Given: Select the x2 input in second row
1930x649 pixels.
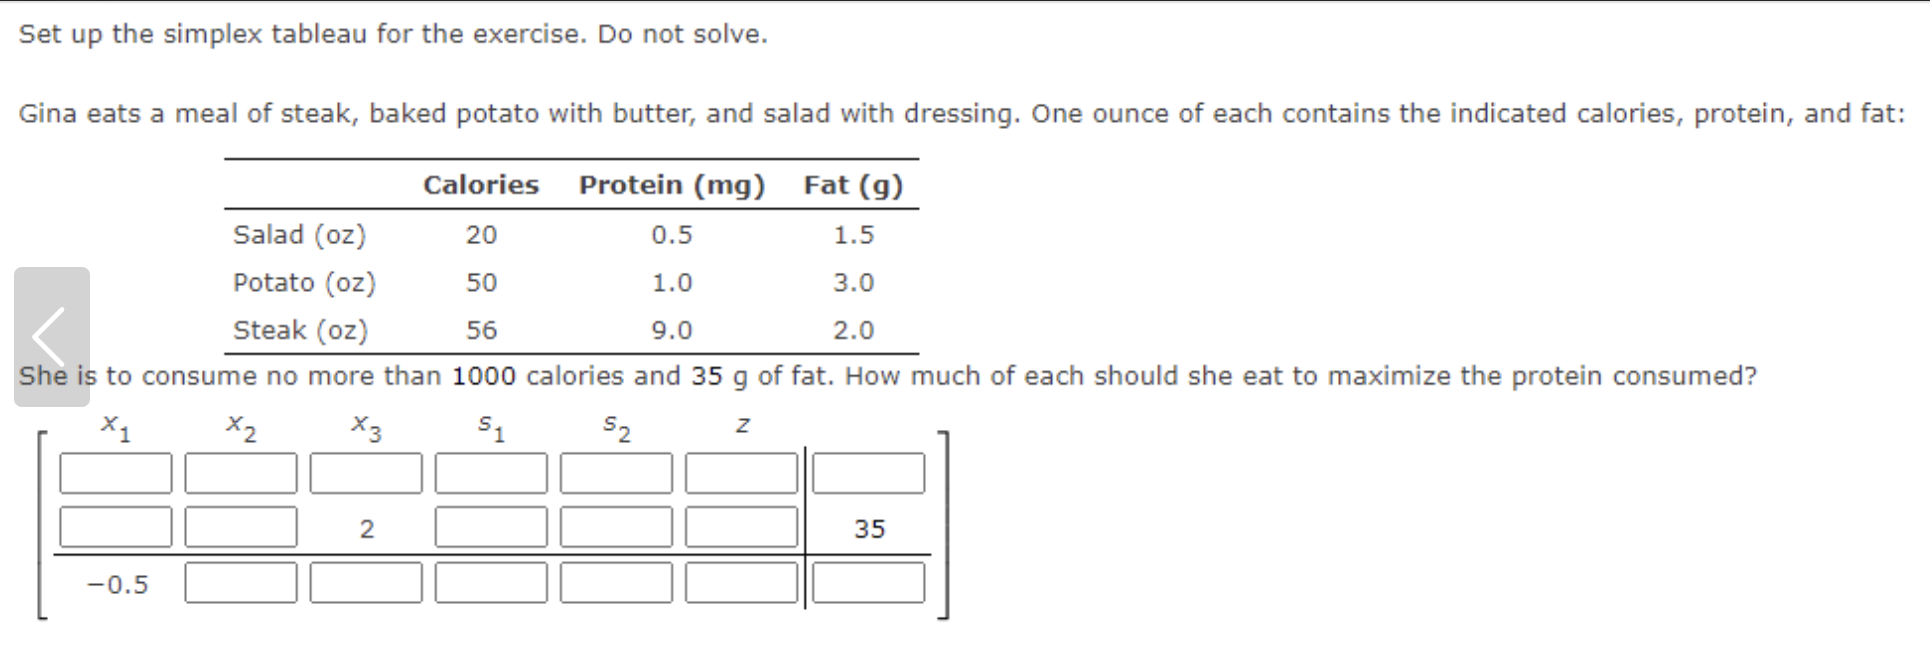Looking at the screenshot, I should click(x=241, y=527).
